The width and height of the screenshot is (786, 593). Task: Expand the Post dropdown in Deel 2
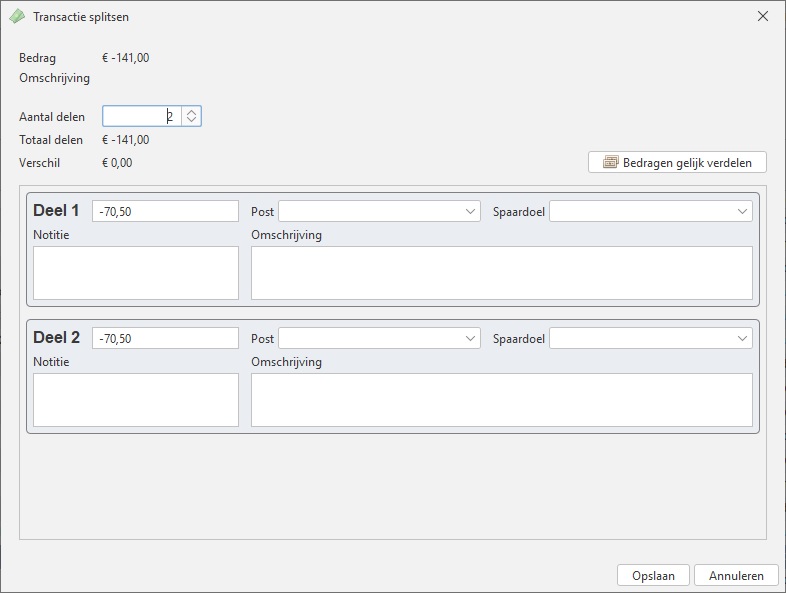tap(471, 339)
